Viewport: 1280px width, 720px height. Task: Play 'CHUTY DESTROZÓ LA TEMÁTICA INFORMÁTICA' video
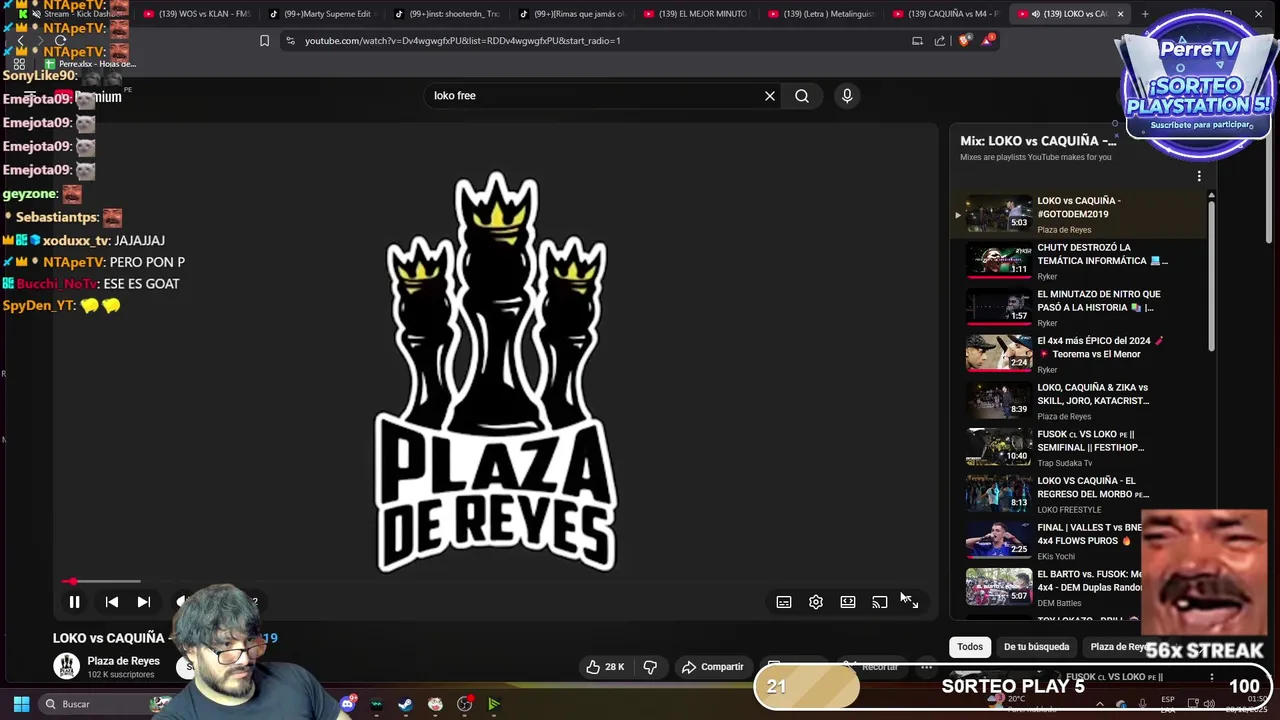[1079, 261]
